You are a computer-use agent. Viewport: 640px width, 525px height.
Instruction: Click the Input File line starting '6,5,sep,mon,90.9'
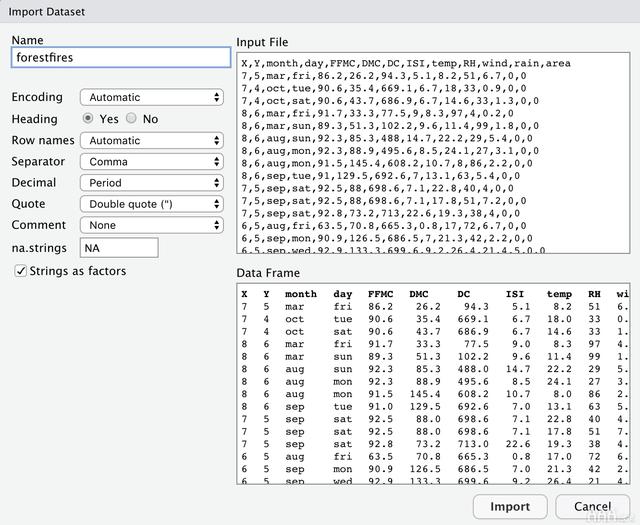387,238
